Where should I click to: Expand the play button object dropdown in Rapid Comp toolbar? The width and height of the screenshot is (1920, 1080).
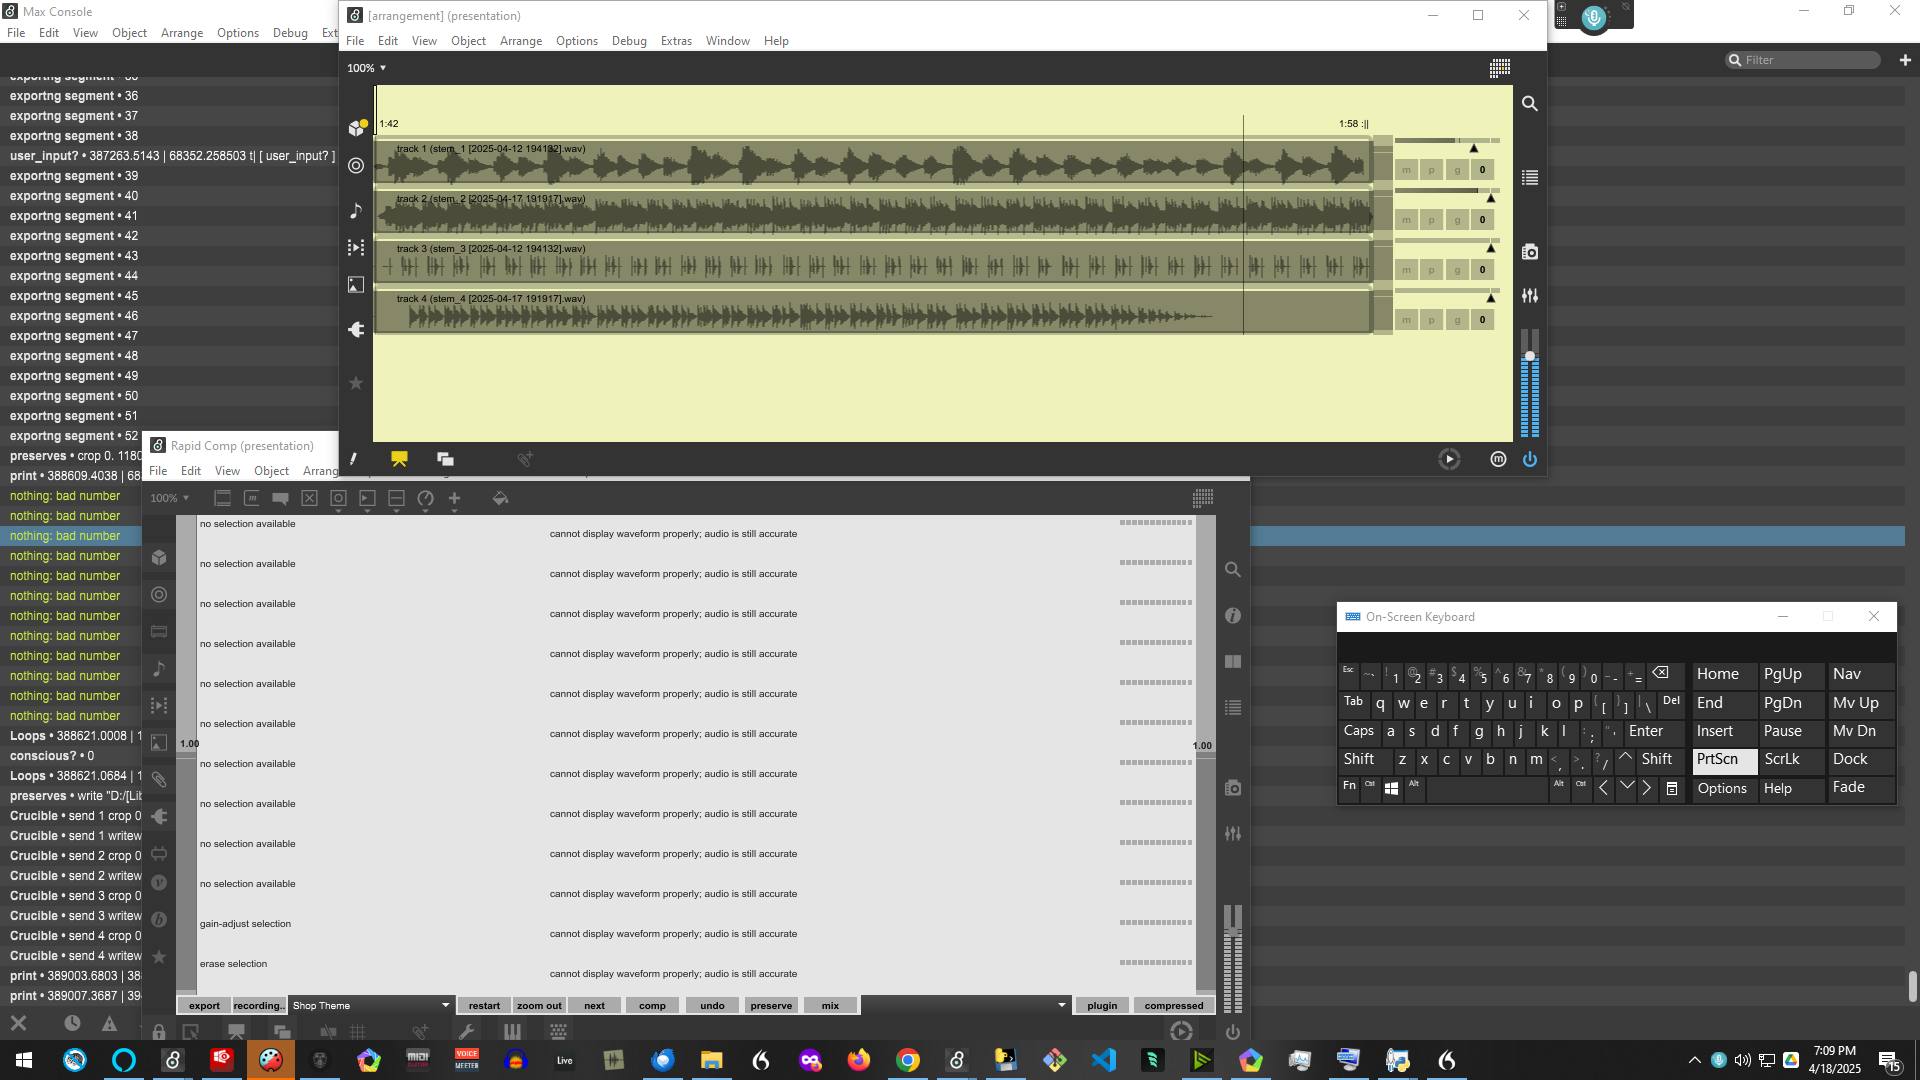pyautogui.click(x=367, y=511)
